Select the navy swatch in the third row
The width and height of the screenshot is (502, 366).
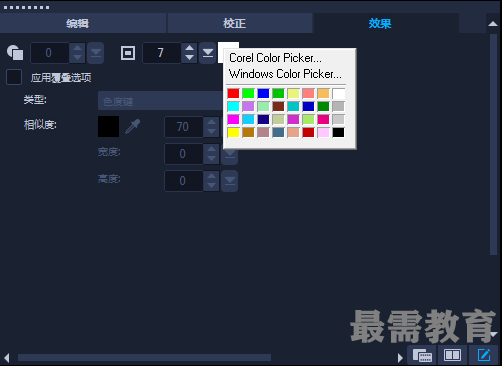[263, 119]
